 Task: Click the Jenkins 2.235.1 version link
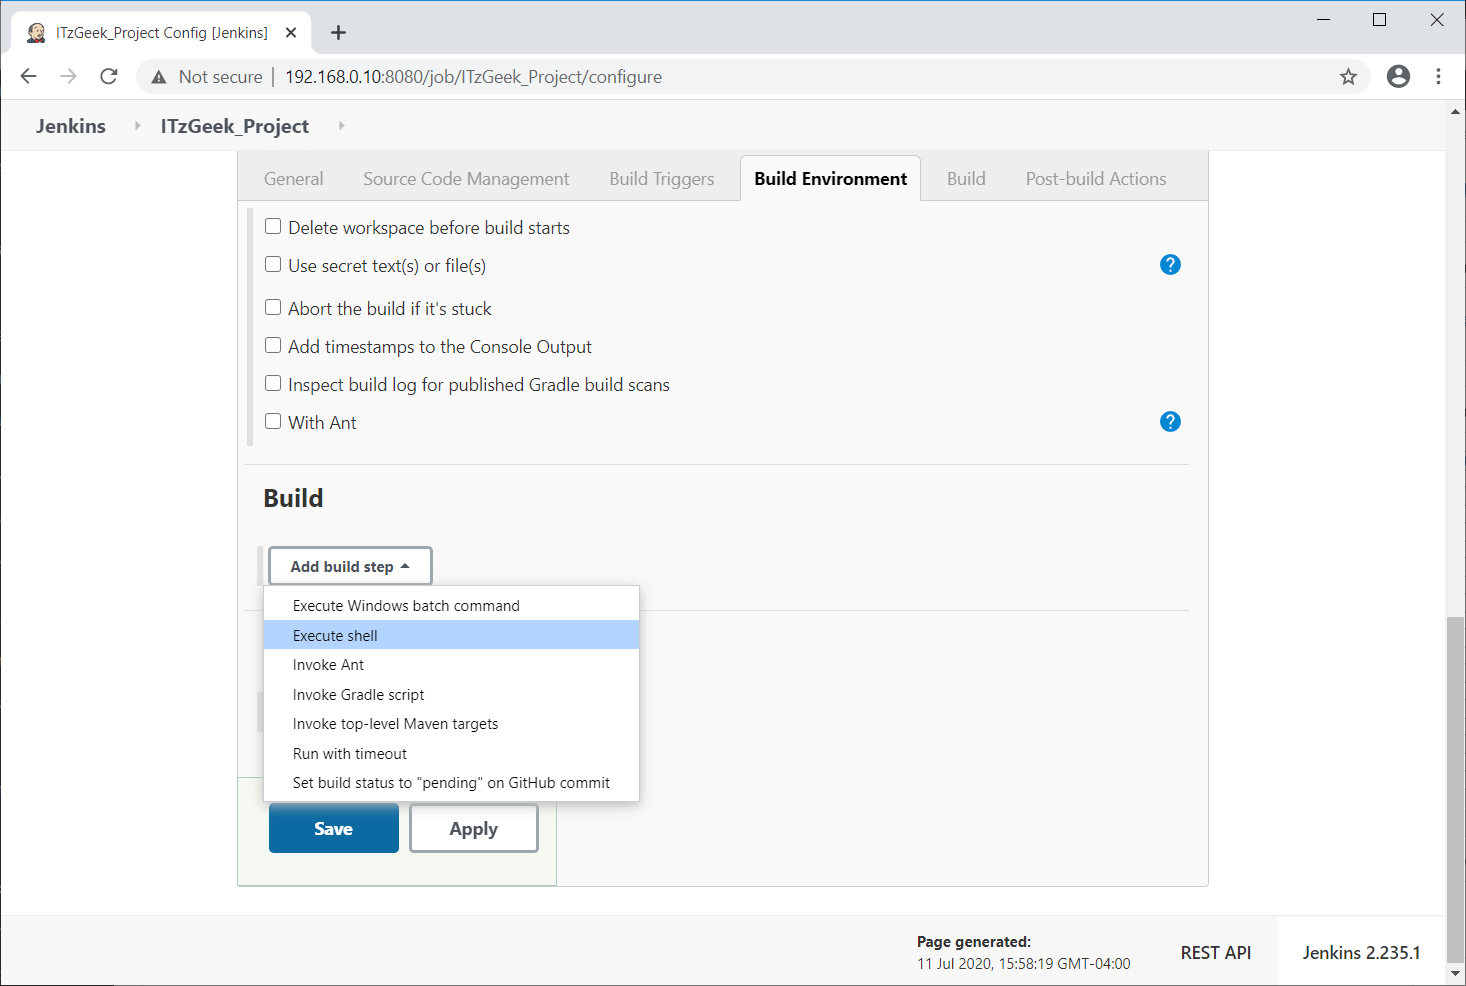pos(1361,953)
